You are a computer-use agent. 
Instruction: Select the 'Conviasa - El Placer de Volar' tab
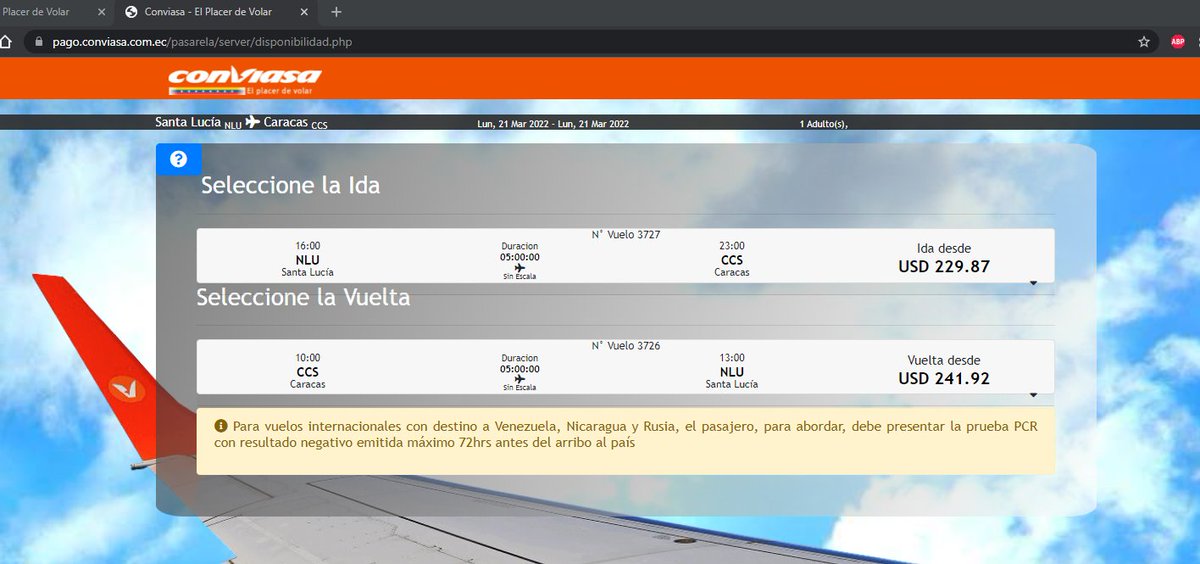tap(220, 12)
